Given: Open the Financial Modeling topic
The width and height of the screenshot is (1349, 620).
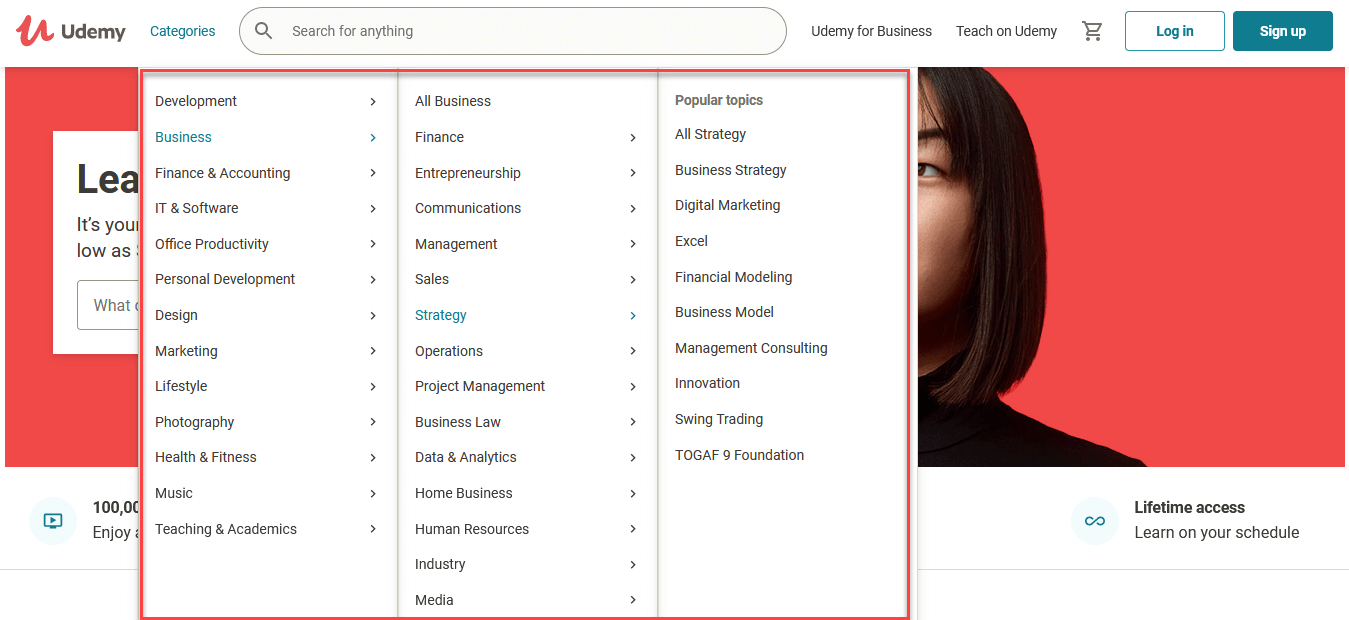Looking at the screenshot, I should pos(733,277).
